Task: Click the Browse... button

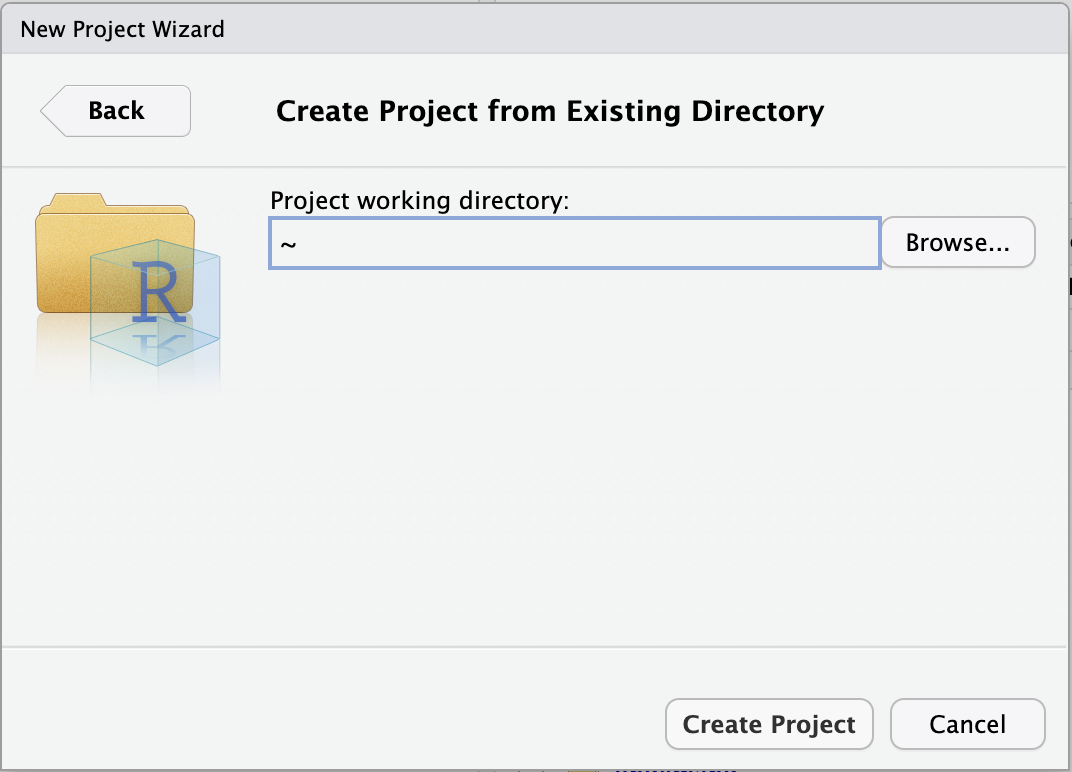Action: [957, 243]
